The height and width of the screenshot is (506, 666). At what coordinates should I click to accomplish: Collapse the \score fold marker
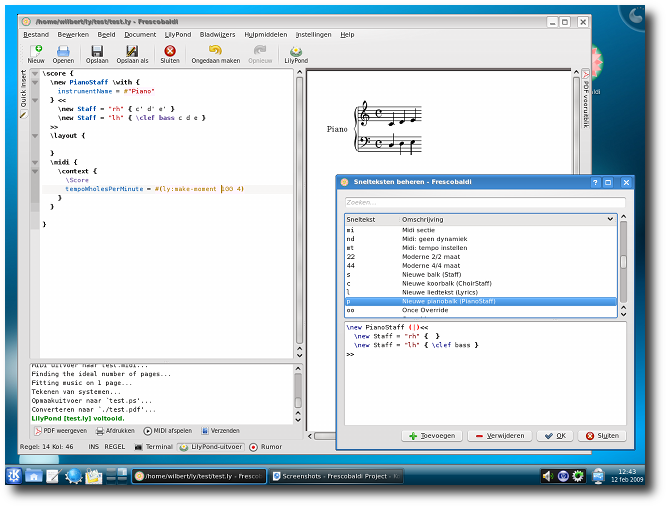click(x=35, y=73)
